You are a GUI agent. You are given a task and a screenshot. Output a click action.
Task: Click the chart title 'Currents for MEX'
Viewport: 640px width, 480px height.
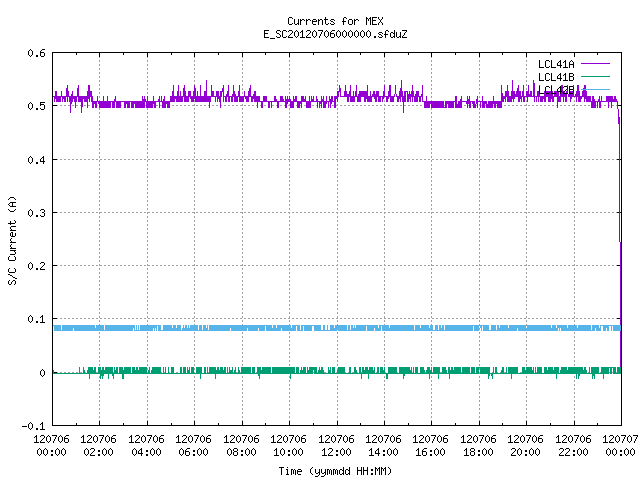coord(335,21)
